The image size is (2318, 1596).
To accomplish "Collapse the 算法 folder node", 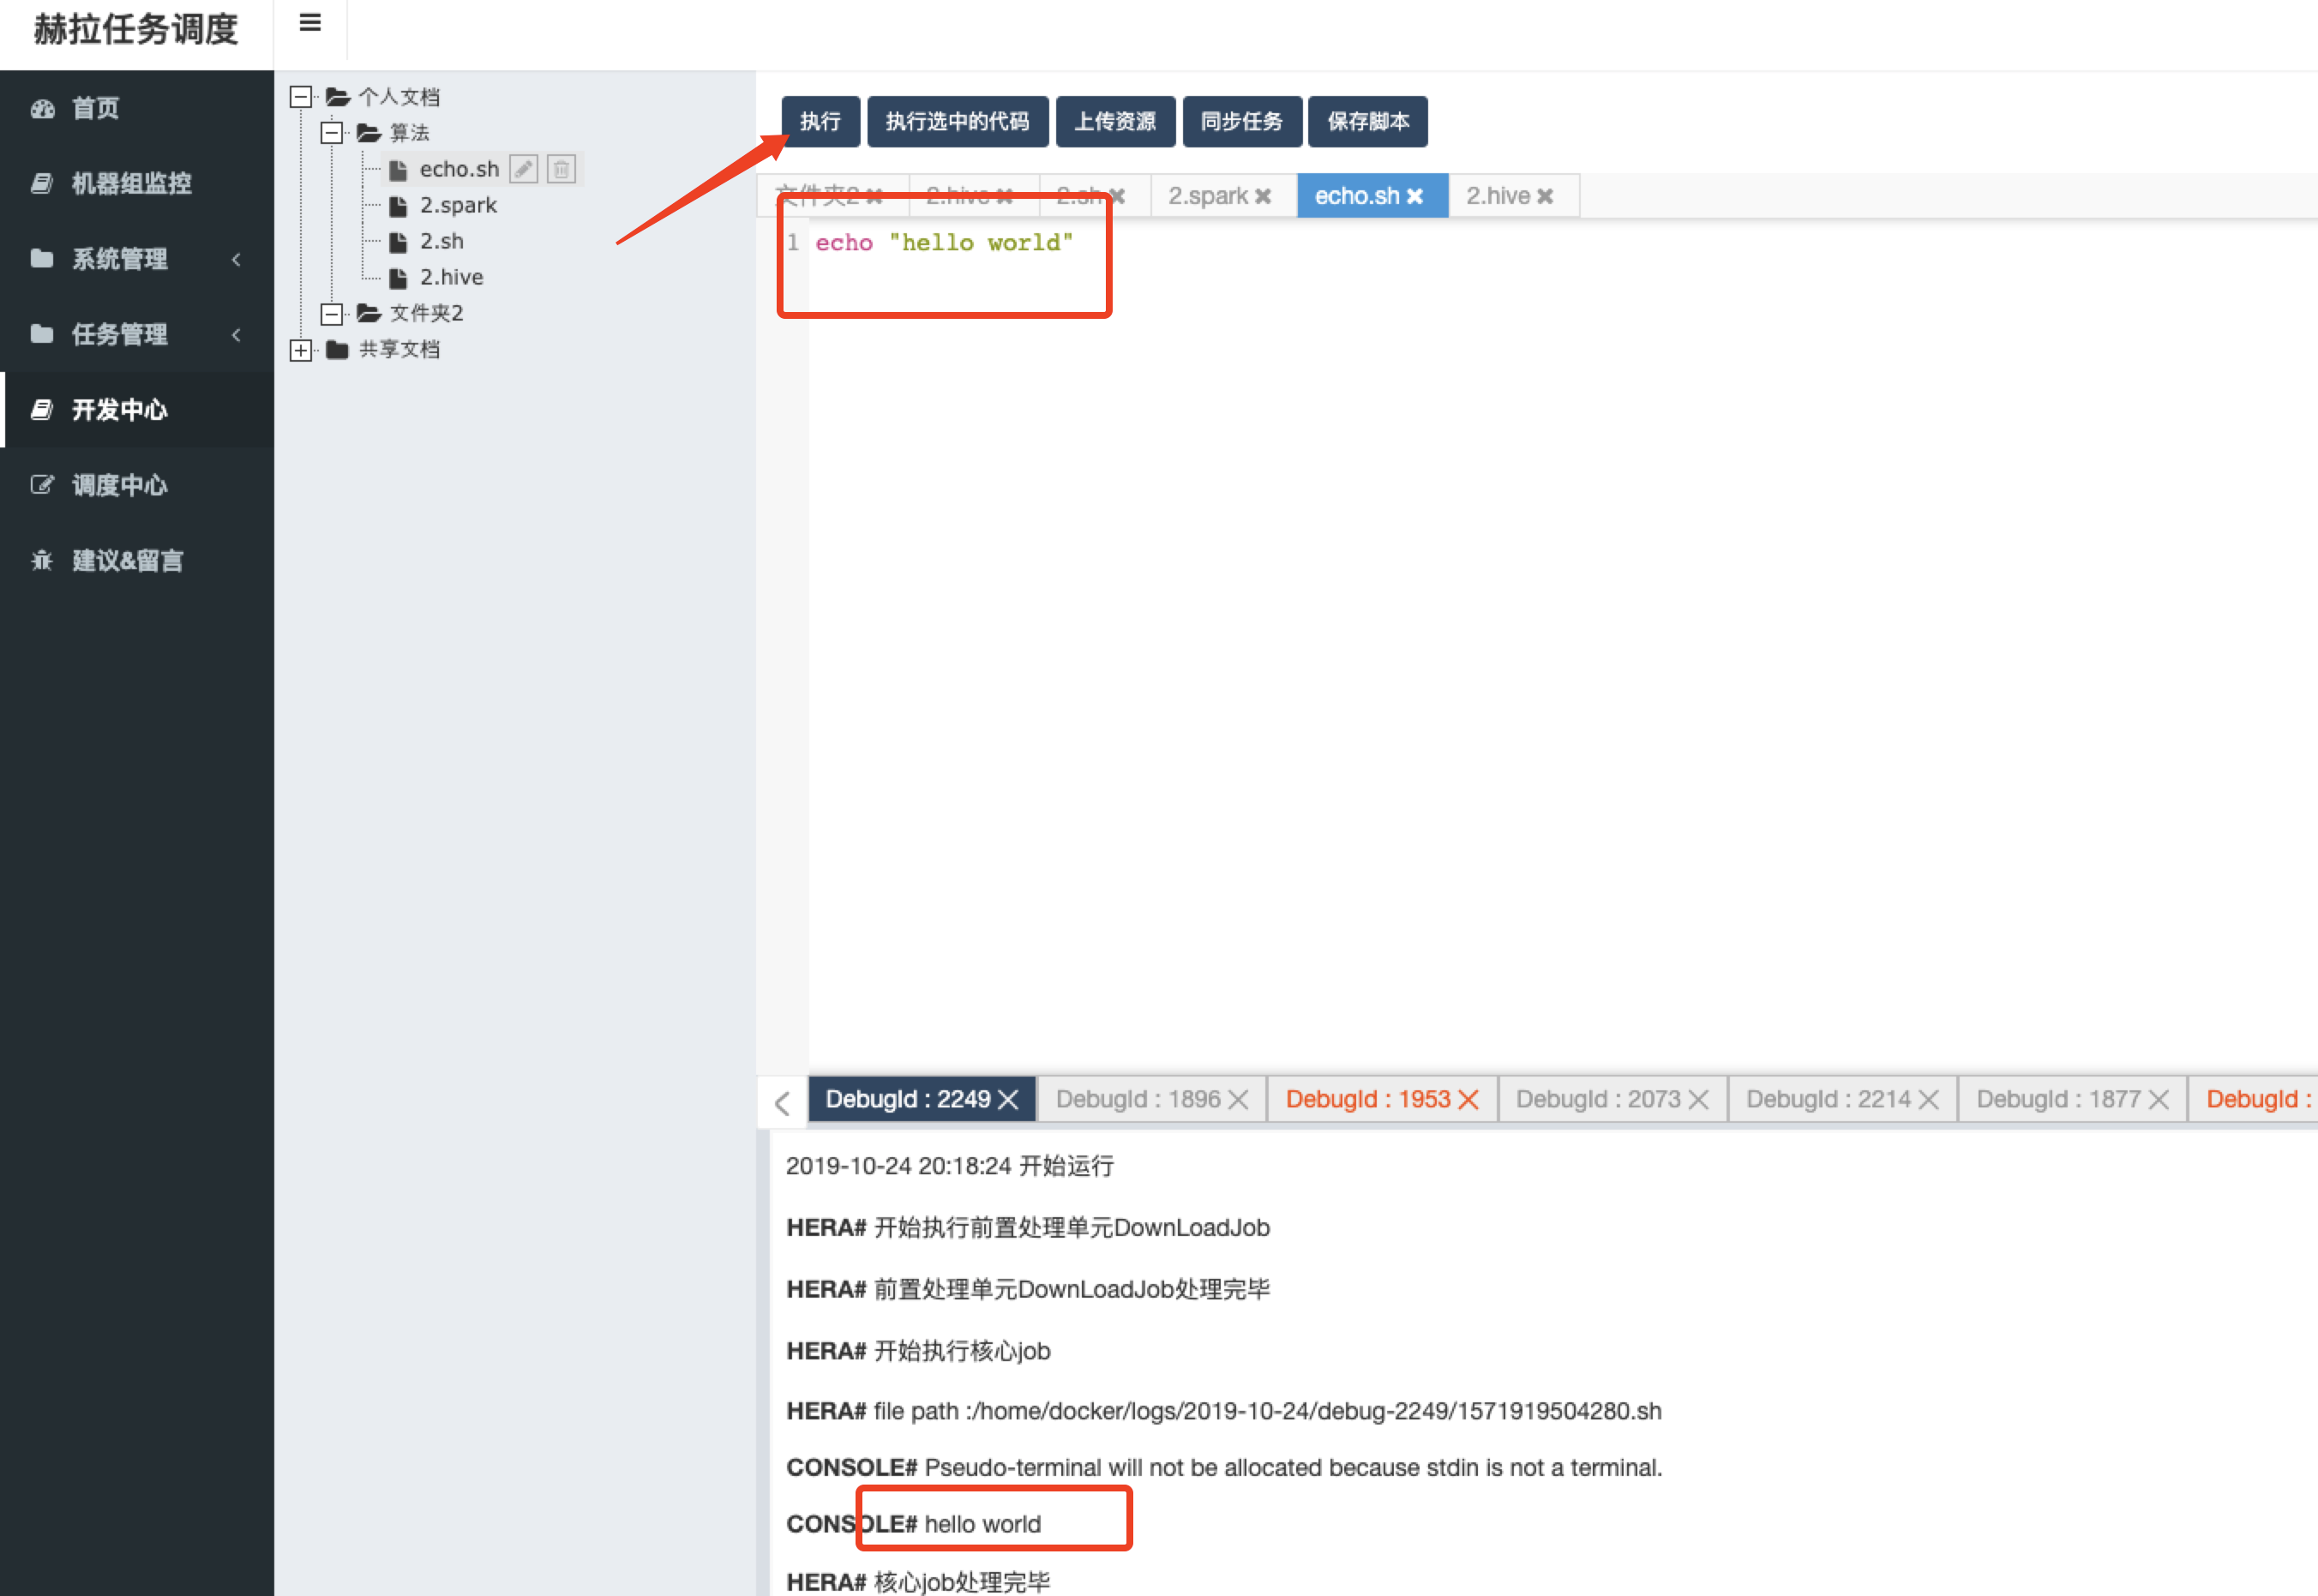I will click(x=332, y=133).
